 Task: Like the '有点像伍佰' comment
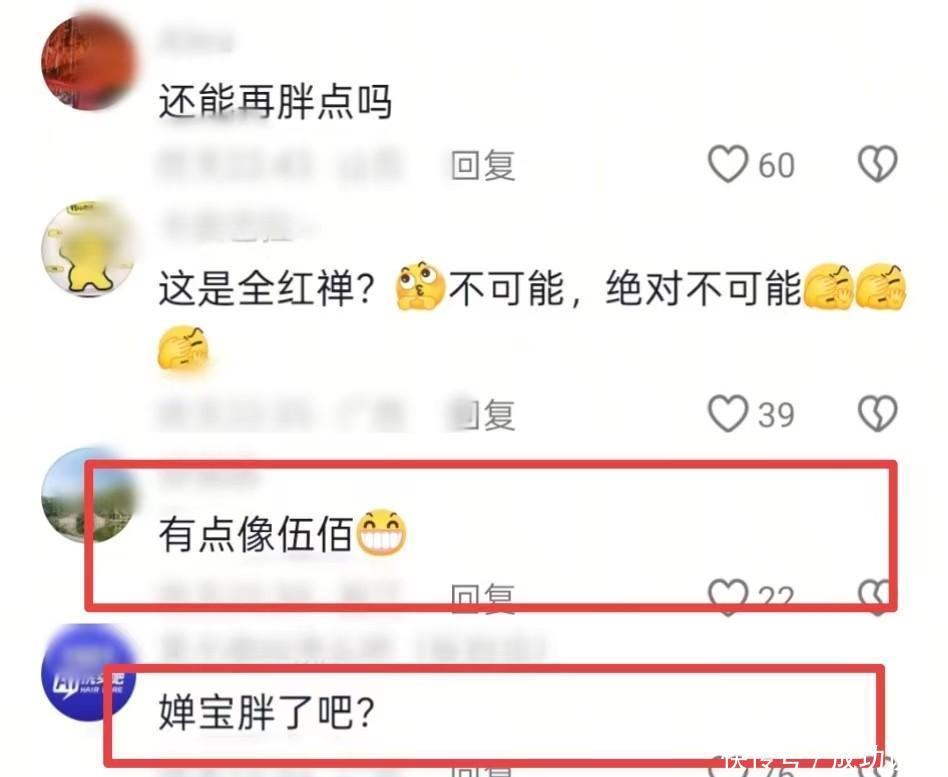click(x=727, y=596)
